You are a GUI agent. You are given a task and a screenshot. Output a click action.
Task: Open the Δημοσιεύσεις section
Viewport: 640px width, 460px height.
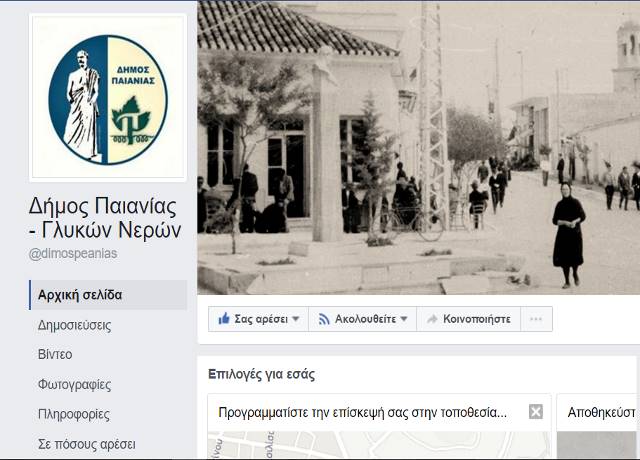click(x=74, y=325)
